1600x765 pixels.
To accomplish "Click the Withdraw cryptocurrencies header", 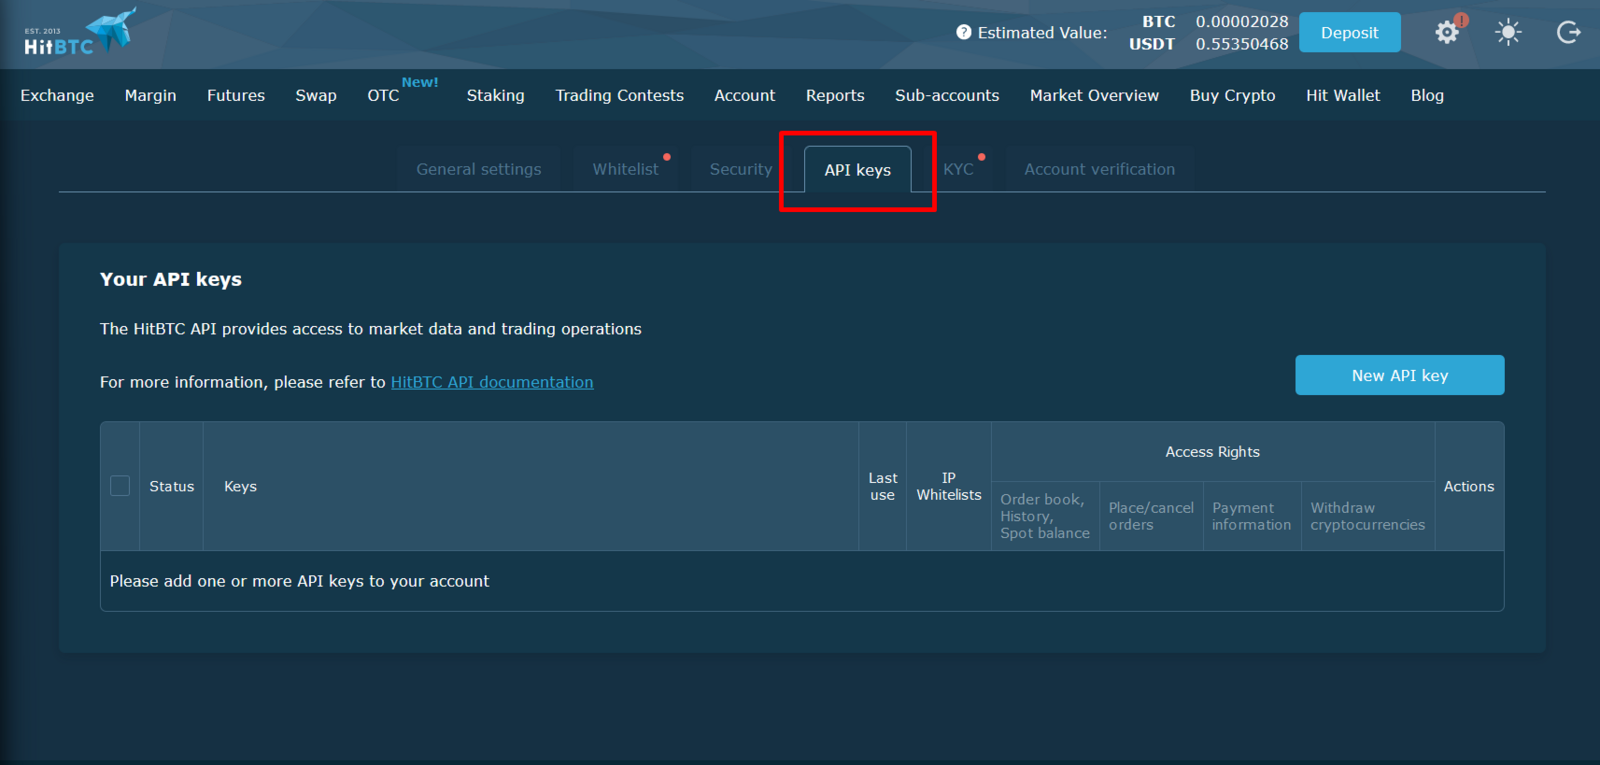I will tap(1367, 516).
